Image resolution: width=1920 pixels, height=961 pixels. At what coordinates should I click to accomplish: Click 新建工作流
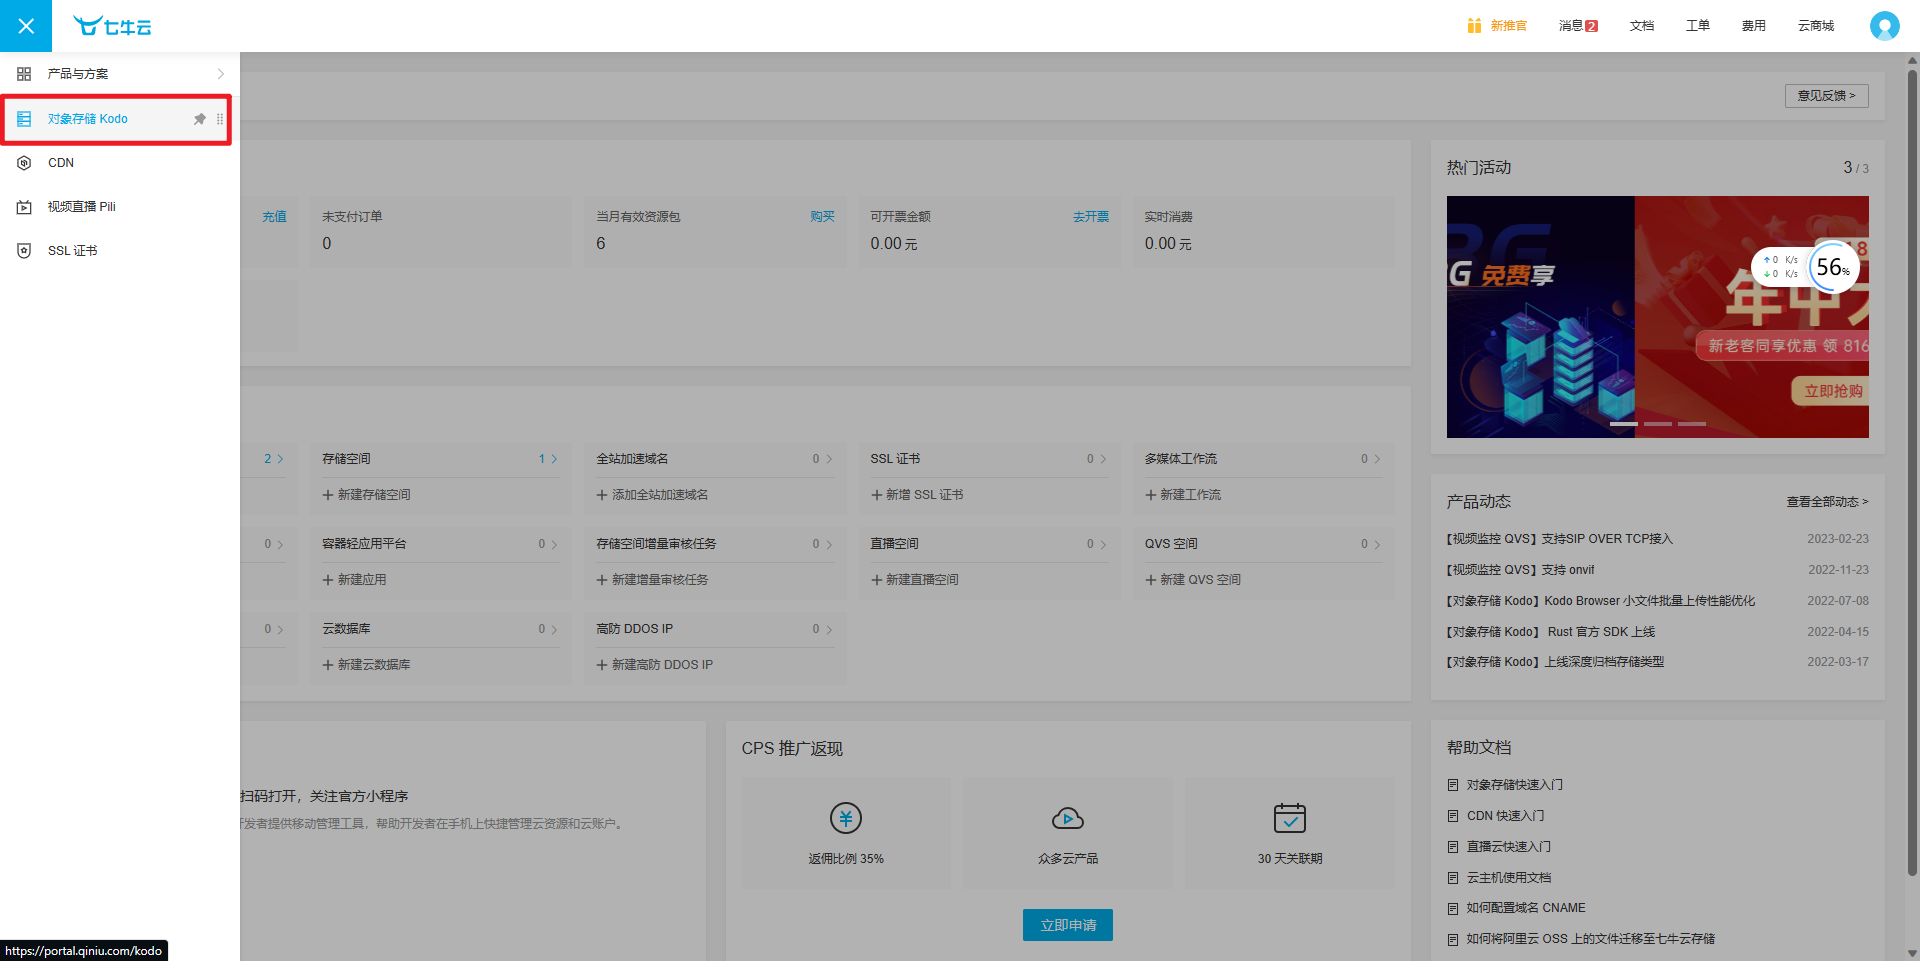(1183, 495)
